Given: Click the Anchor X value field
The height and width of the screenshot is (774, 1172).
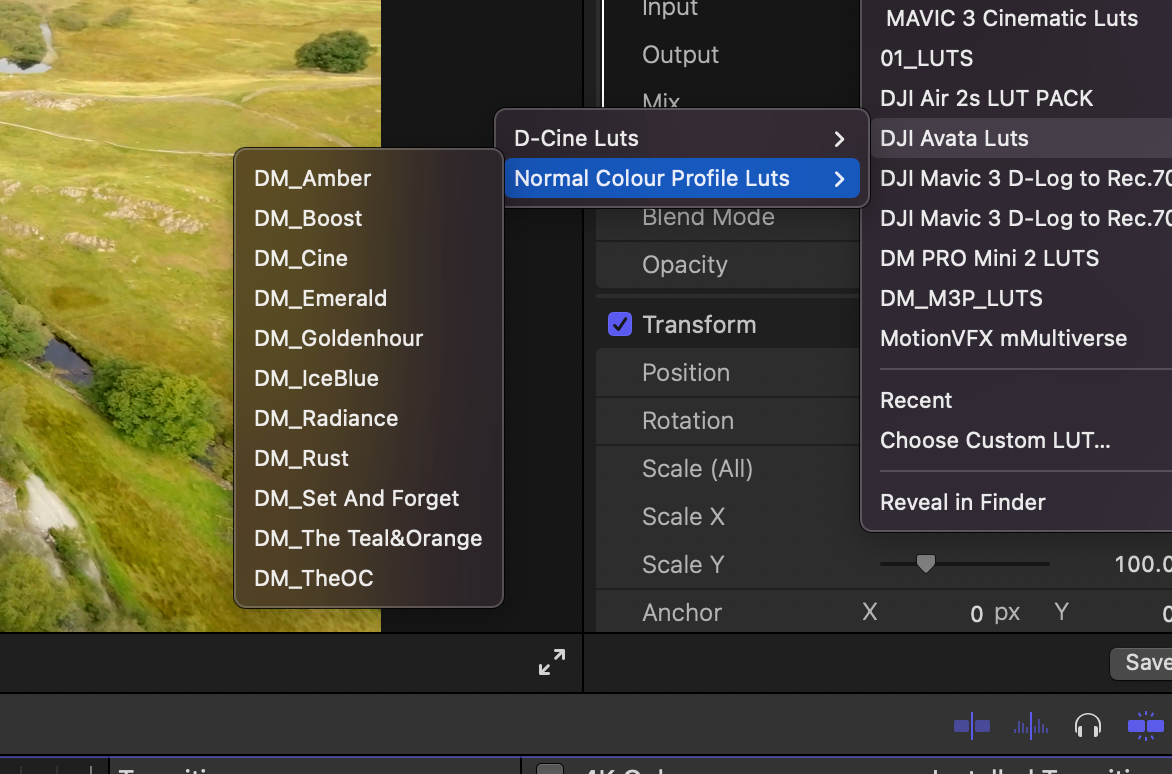Looking at the screenshot, I should [976, 613].
